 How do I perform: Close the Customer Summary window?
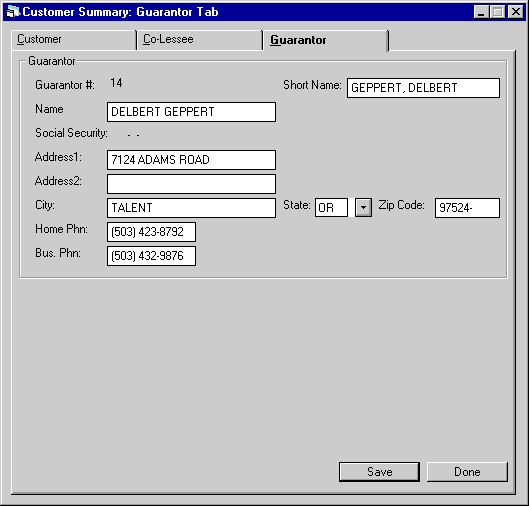coord(516,12)
